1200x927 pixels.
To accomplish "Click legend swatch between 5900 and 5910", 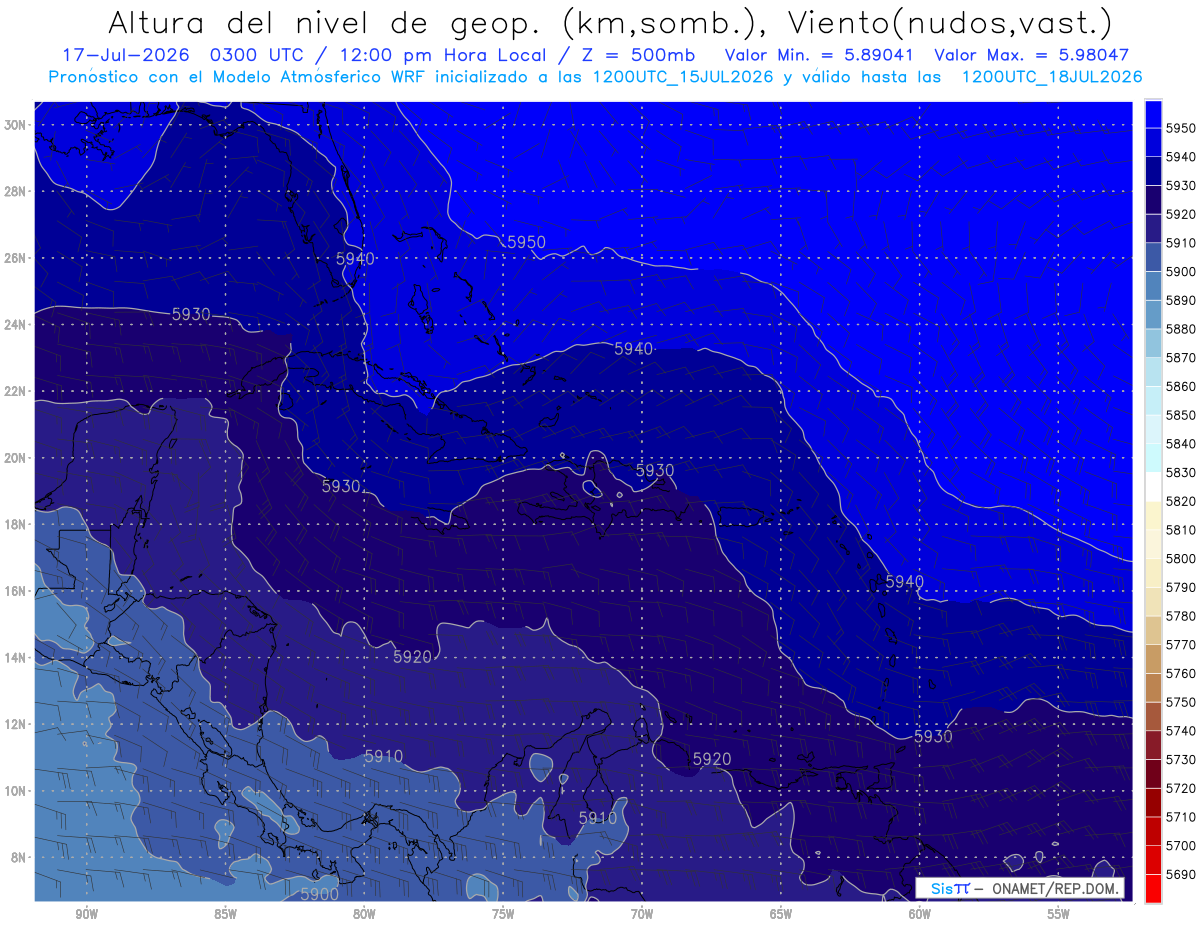I will click(1153, 256).
